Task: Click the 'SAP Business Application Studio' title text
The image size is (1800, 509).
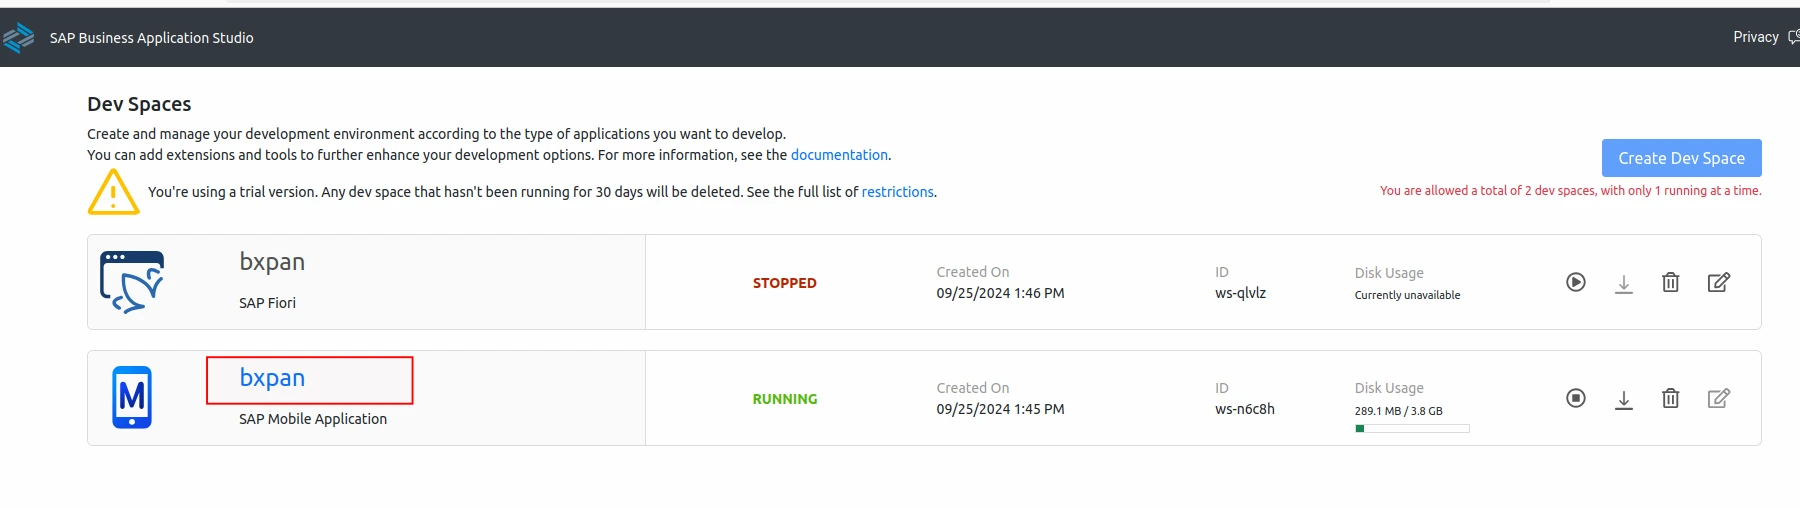Action: 152,38
